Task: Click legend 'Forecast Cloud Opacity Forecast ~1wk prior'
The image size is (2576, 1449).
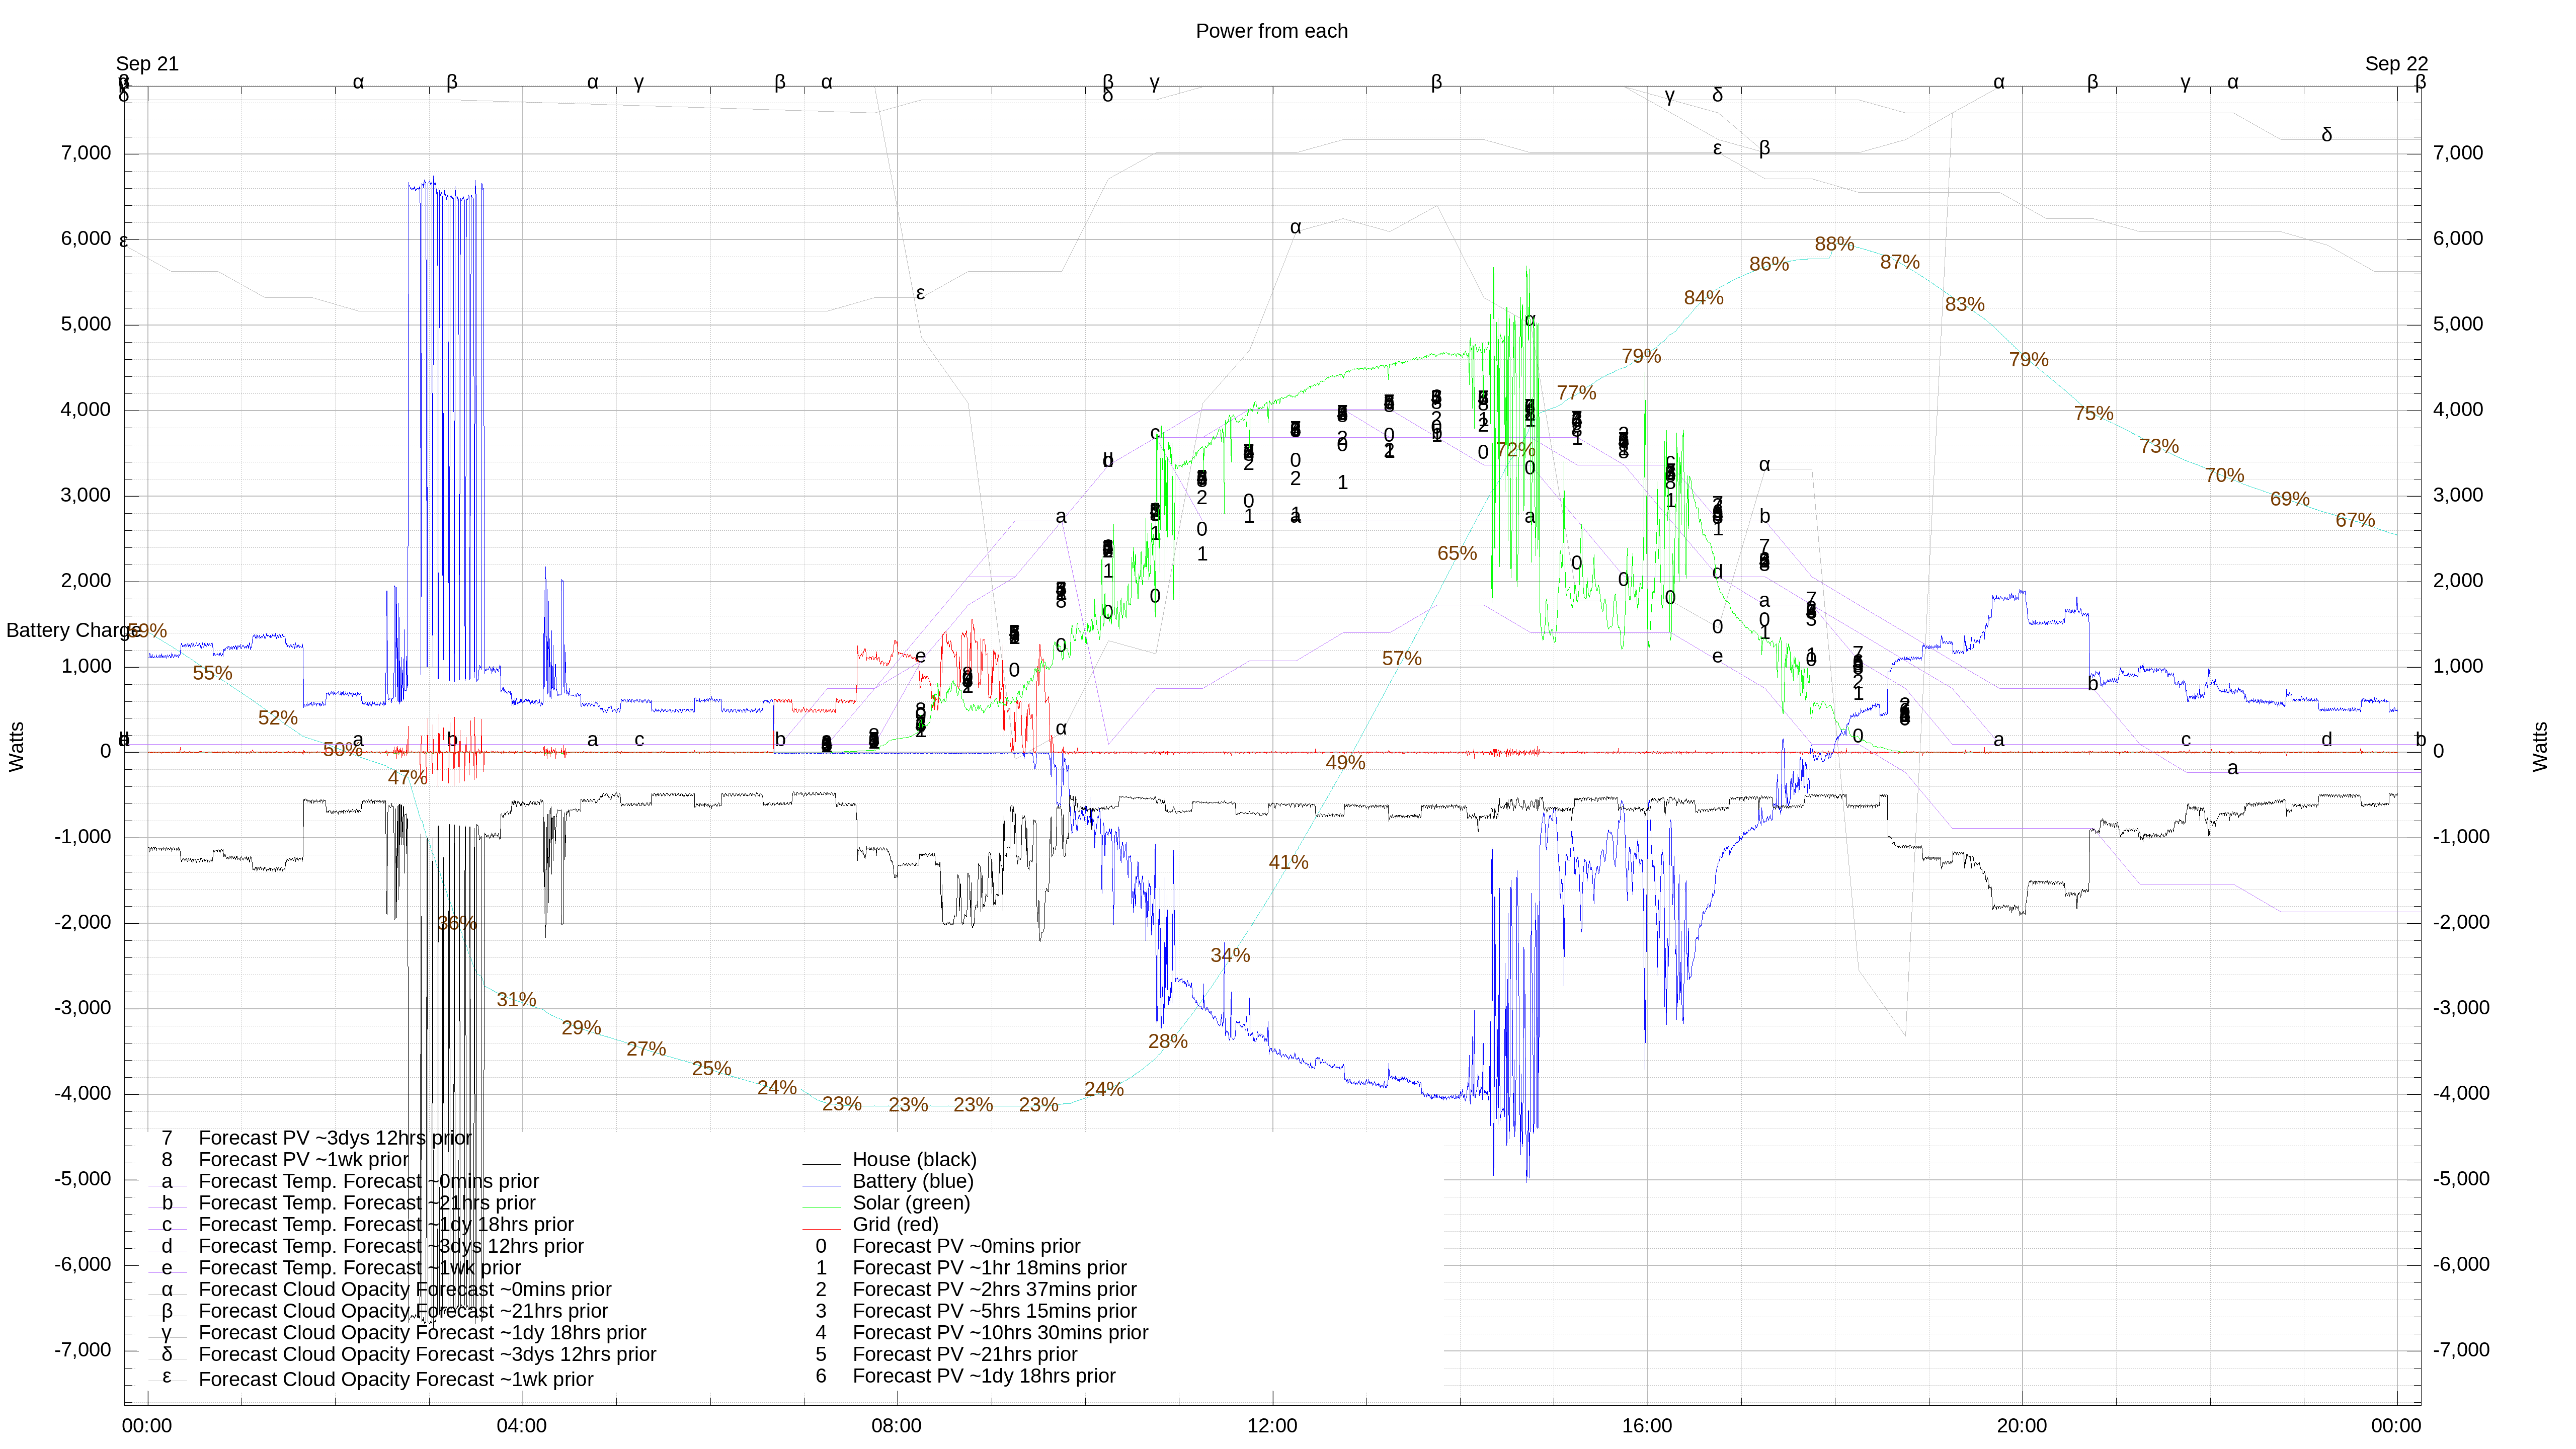Action: (x=396, y=1379)
